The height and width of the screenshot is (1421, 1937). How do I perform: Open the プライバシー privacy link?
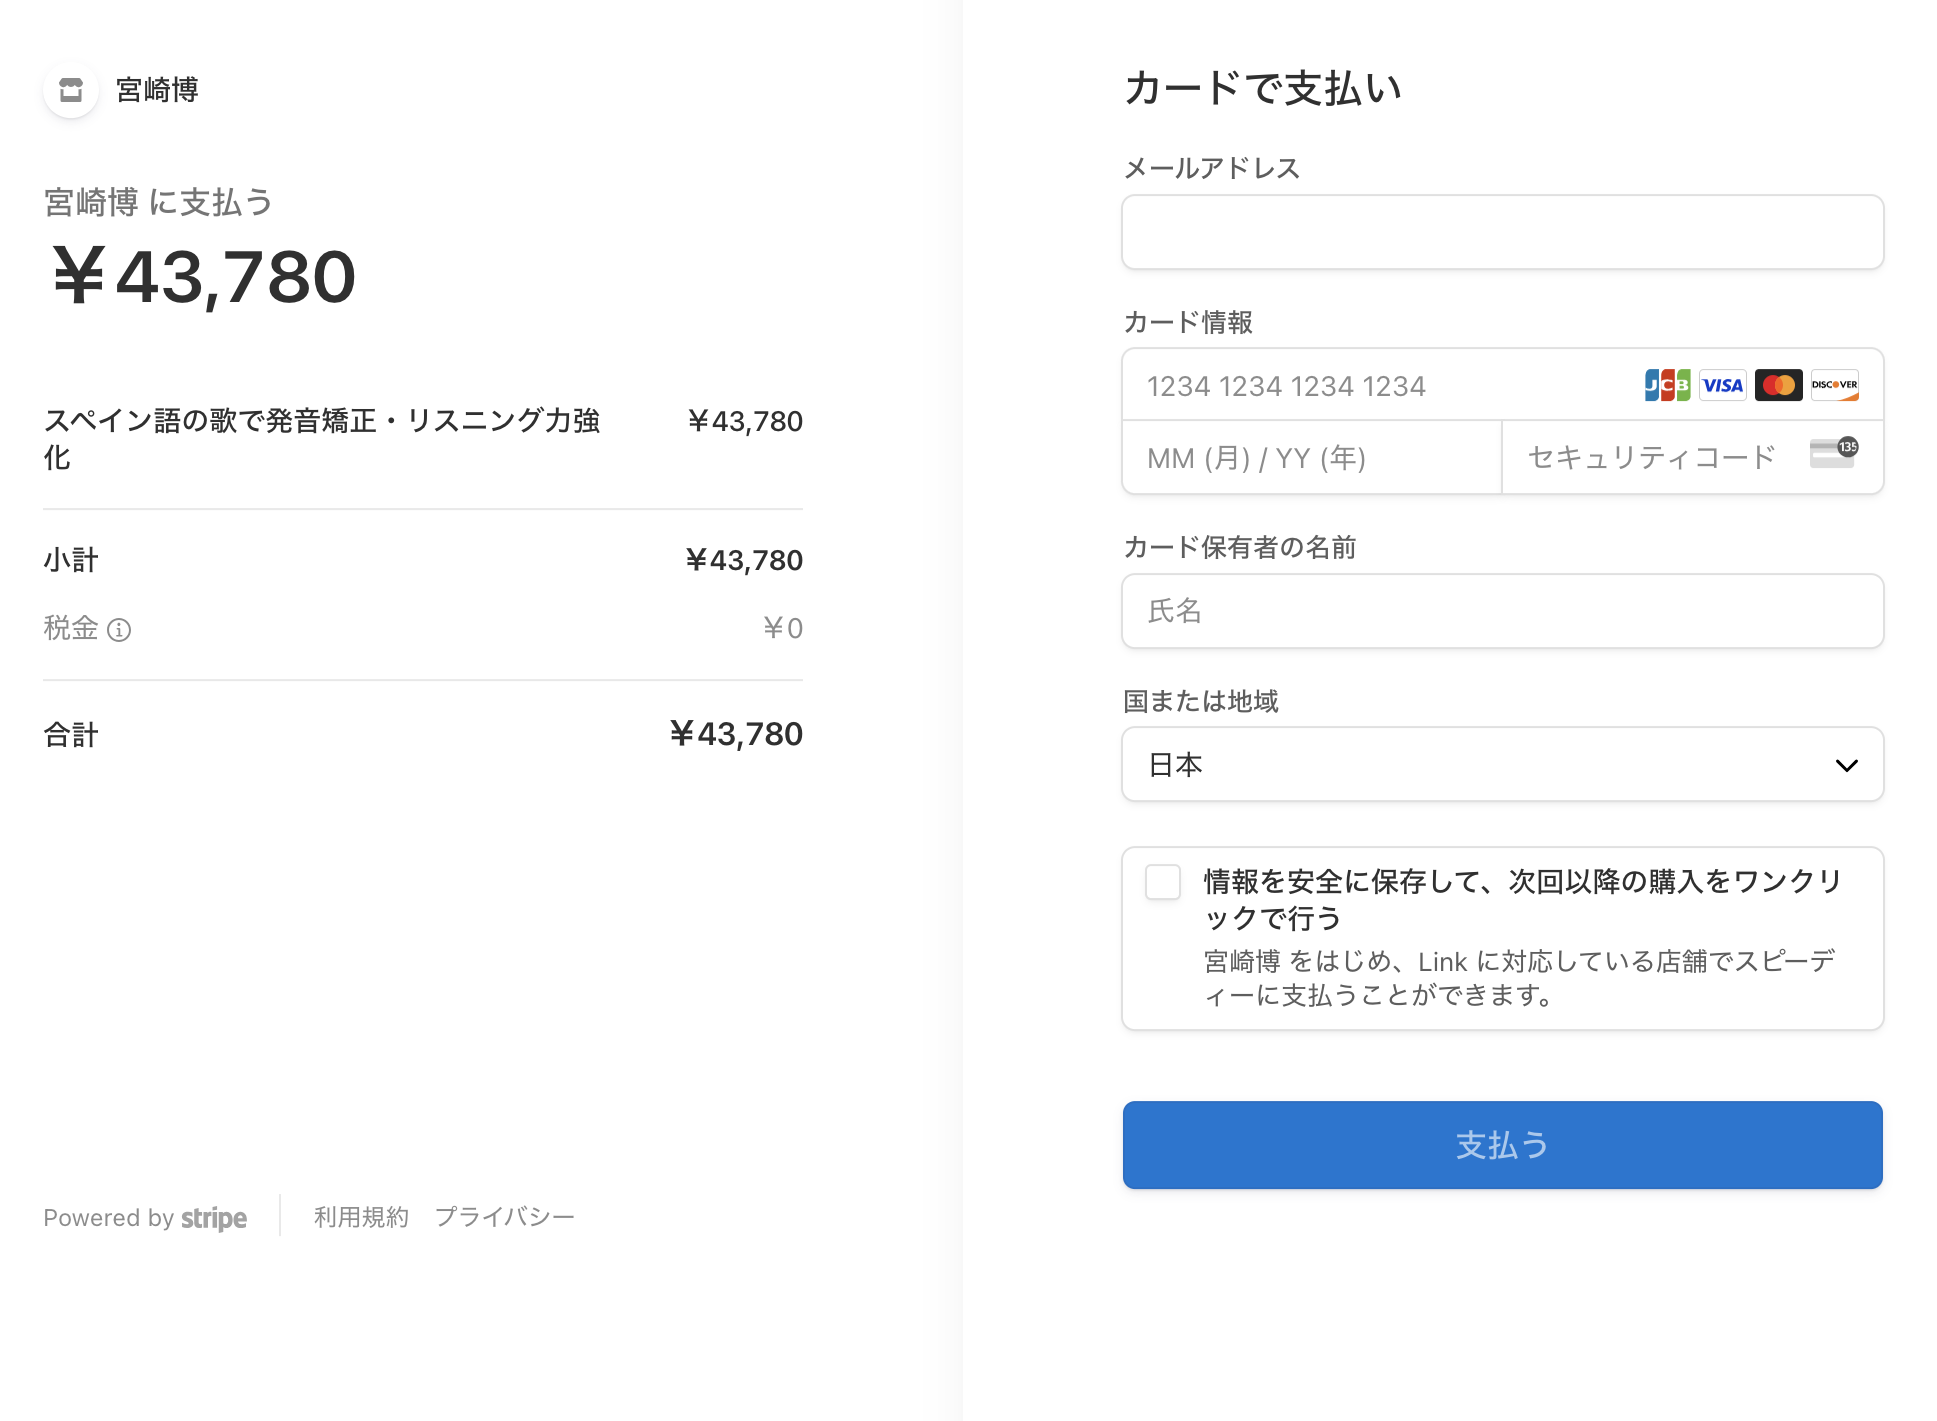pos(505,1217)
